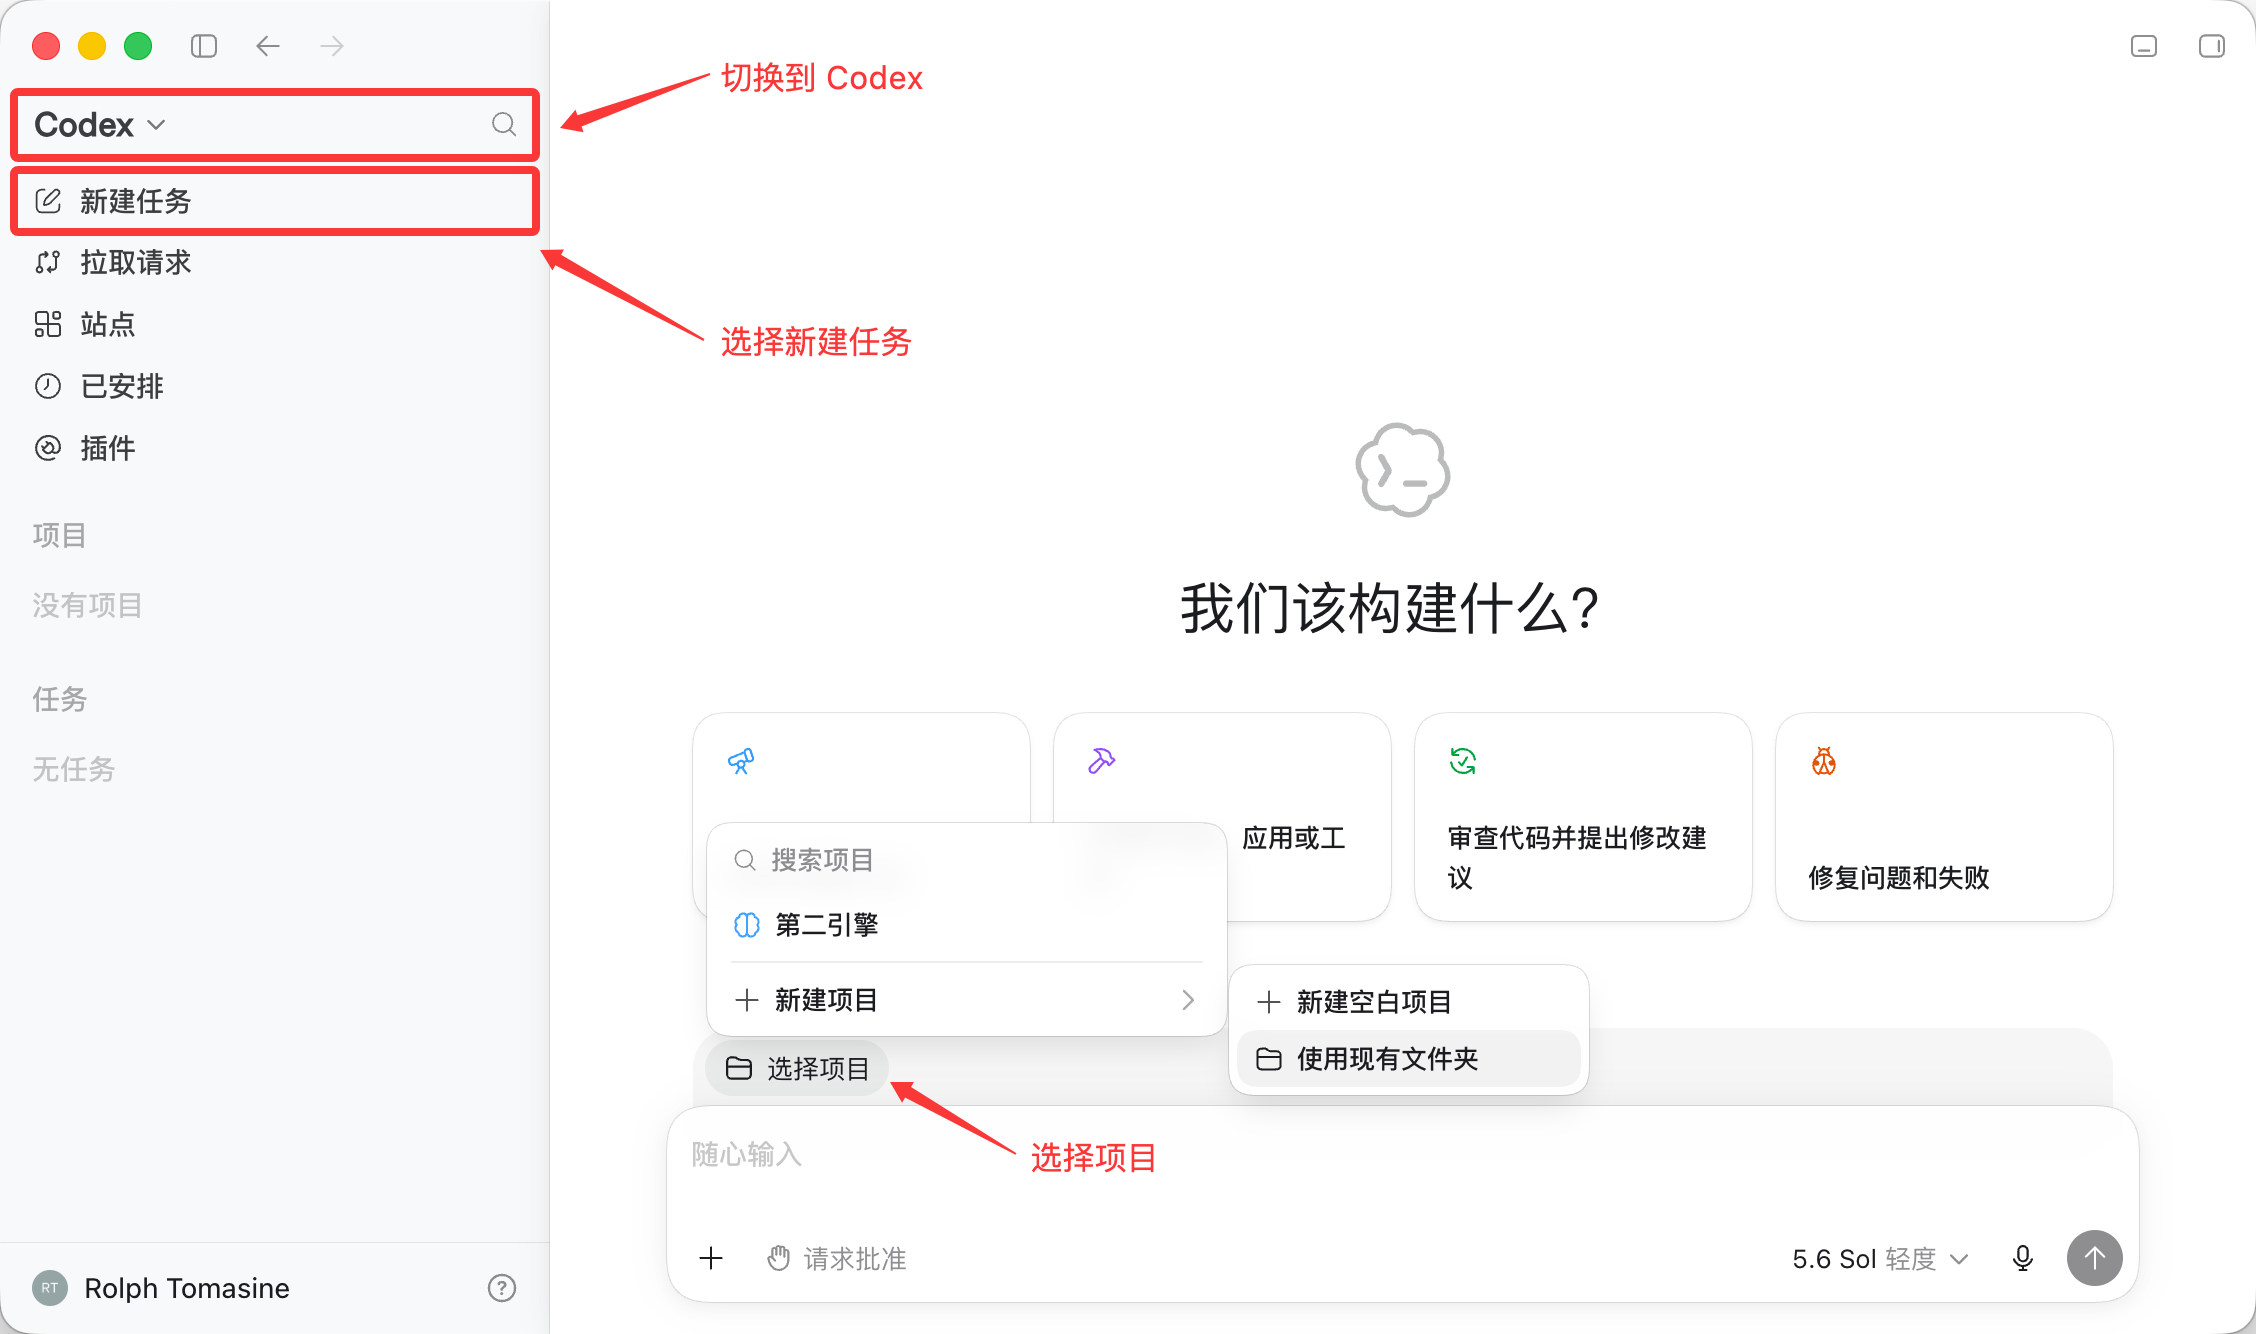This screenshot has height=1334, width=2256.
Task: Expand the Codex switcher dropdown
Action: (x=99, y=124)
